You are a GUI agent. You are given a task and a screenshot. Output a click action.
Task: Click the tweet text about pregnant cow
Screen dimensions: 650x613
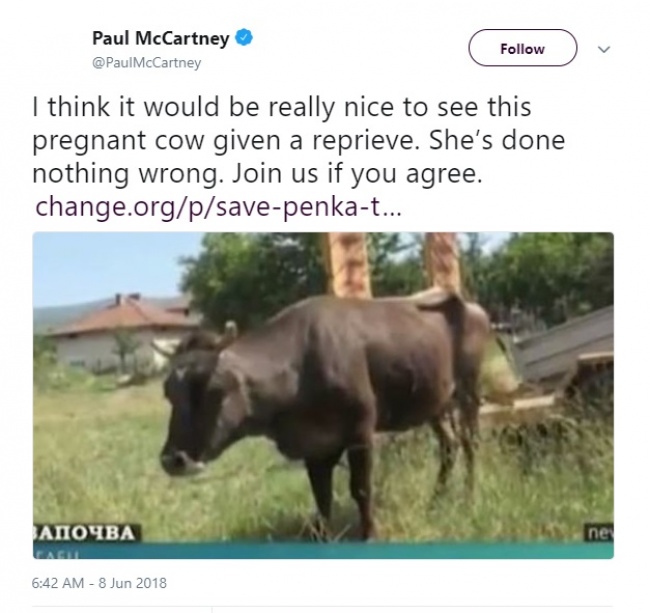coord(298,141)
